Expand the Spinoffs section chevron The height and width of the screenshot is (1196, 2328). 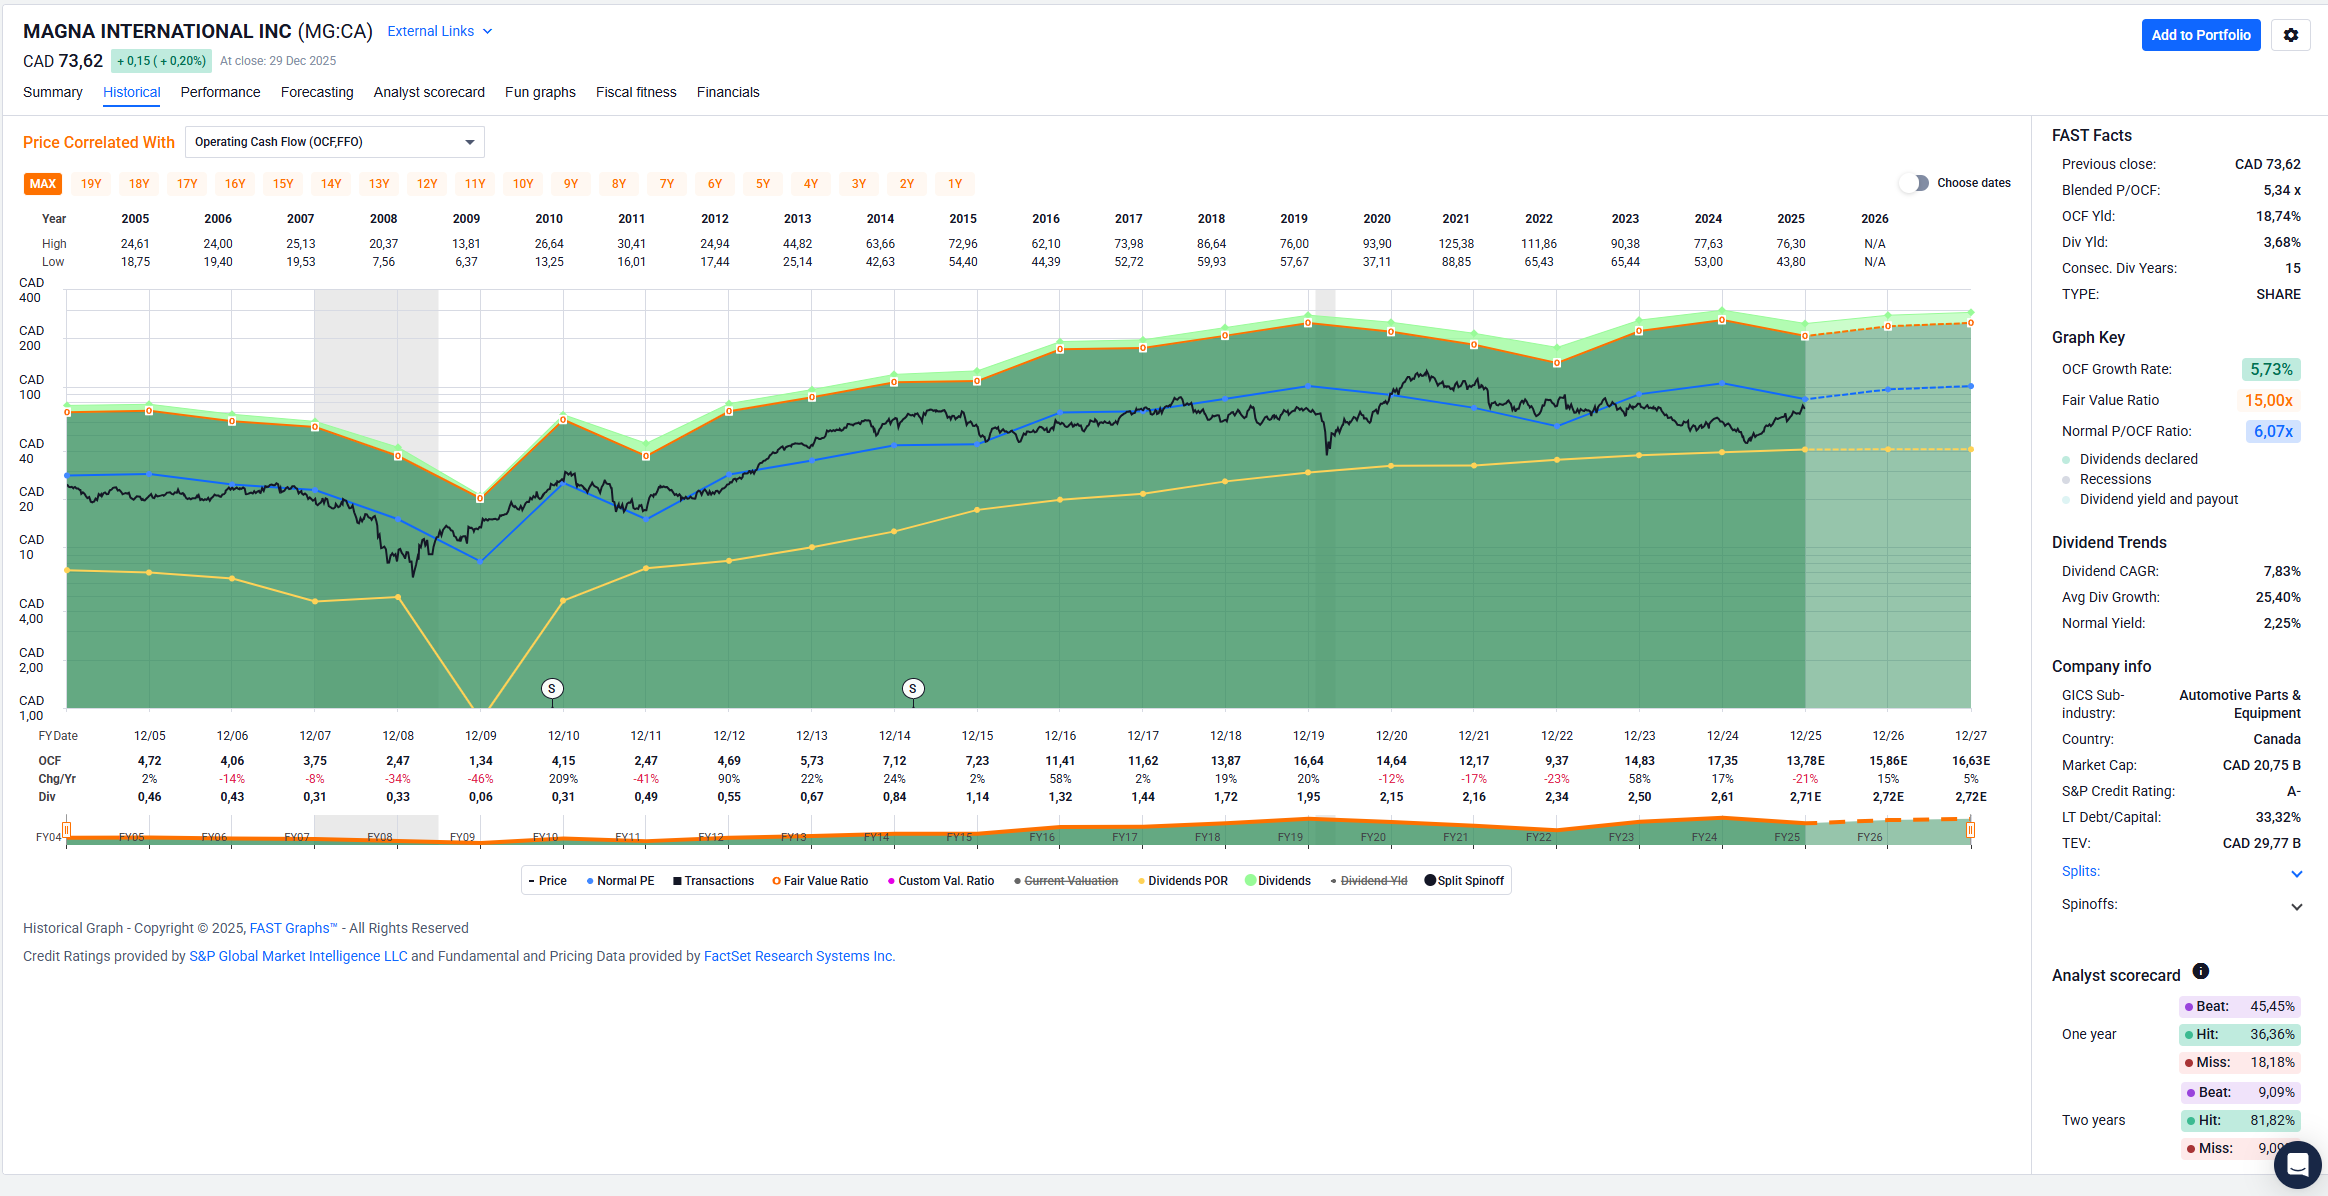pos(2296,907)
